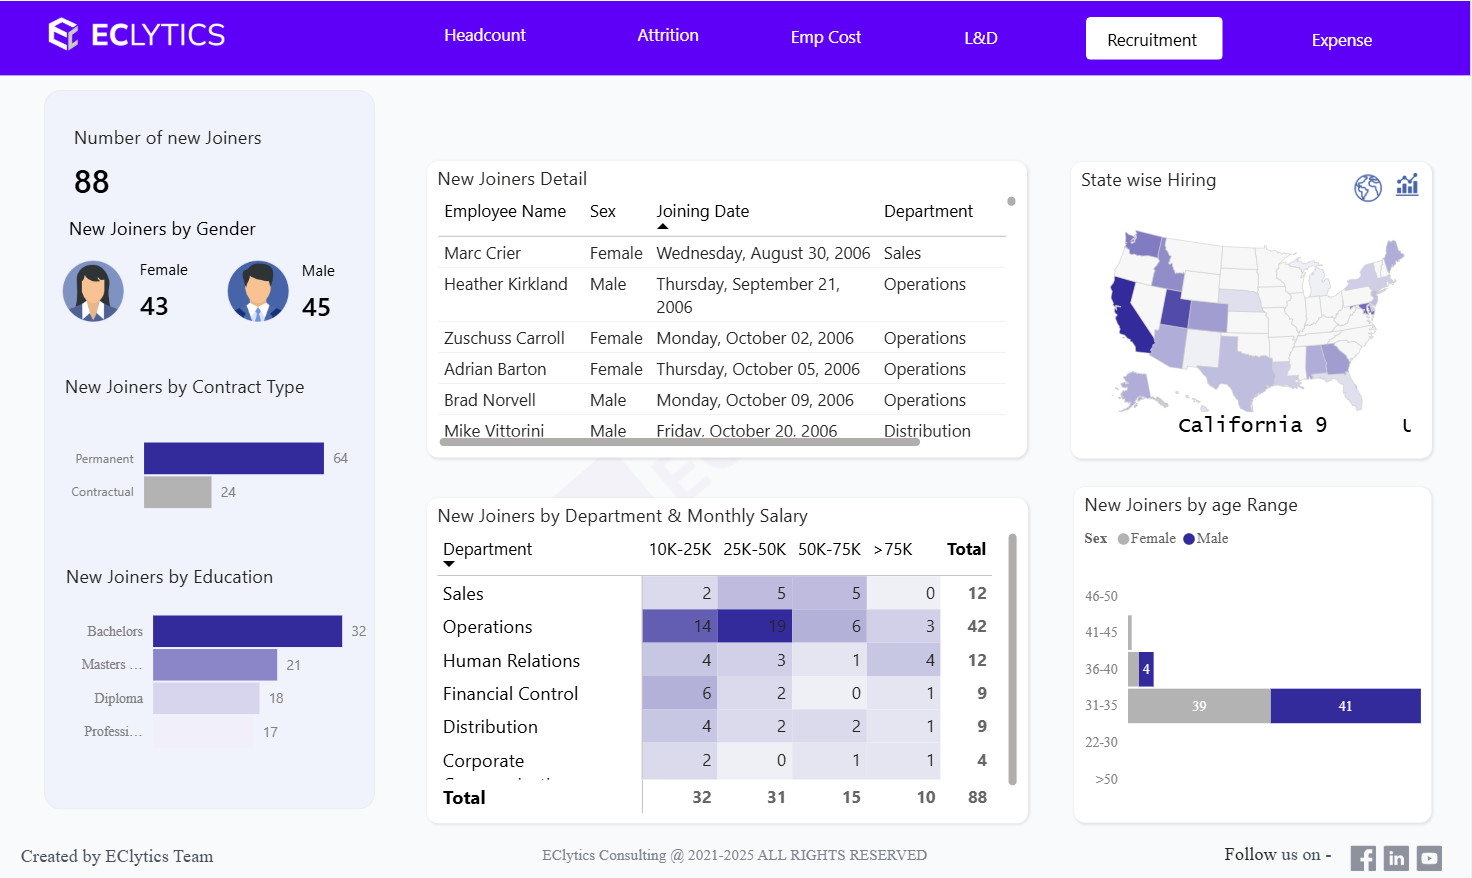Click the ECLYTICS logo
The width and height of the screenshot is (1472, 878).
pos(137,35)
